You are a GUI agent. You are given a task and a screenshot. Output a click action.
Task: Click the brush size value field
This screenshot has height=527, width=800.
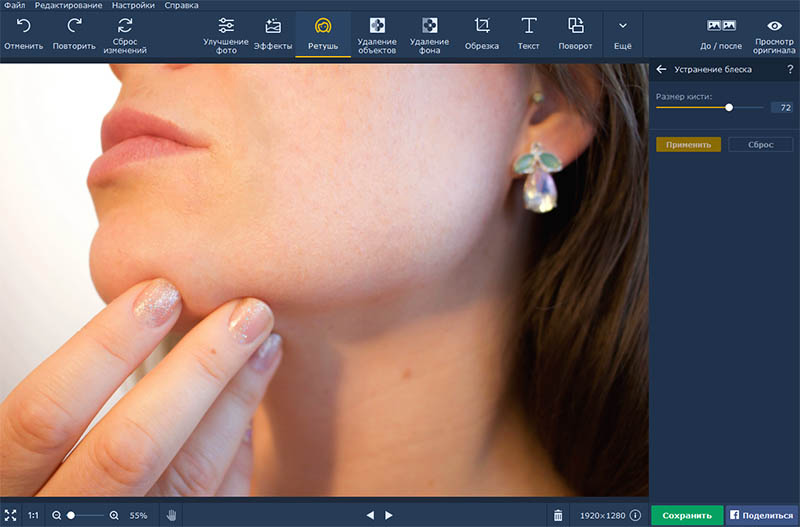pos(781,107)
